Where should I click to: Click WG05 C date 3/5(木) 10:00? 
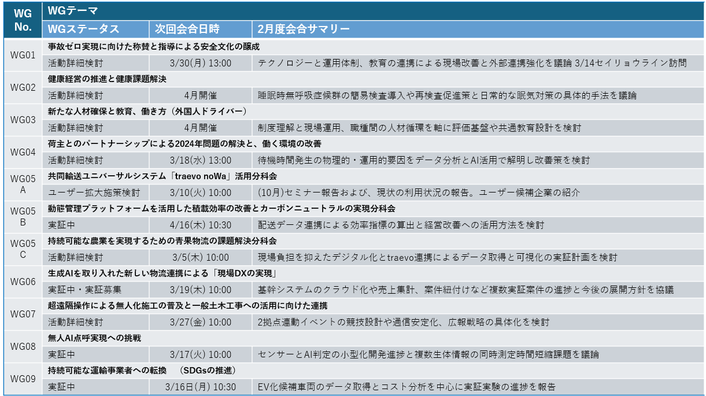[200, 257]
